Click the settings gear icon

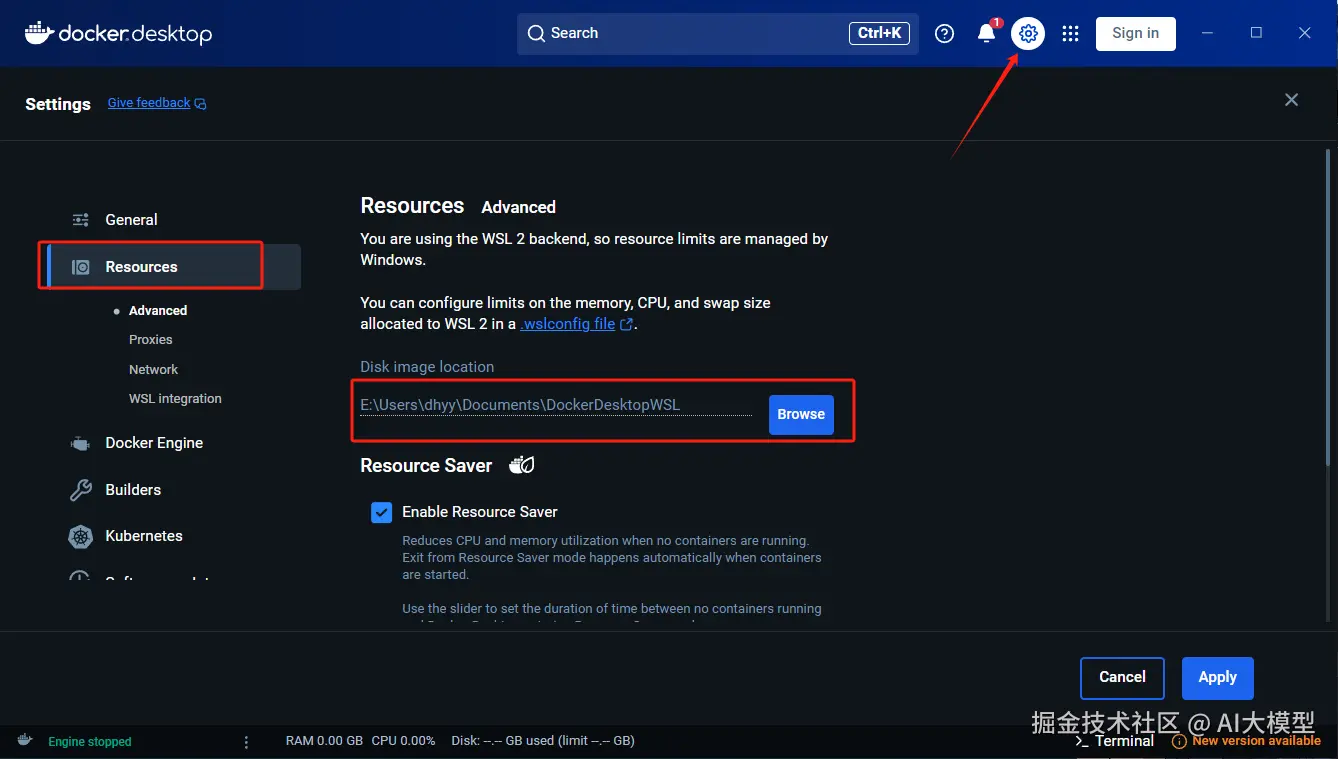tap(1028, 34)
